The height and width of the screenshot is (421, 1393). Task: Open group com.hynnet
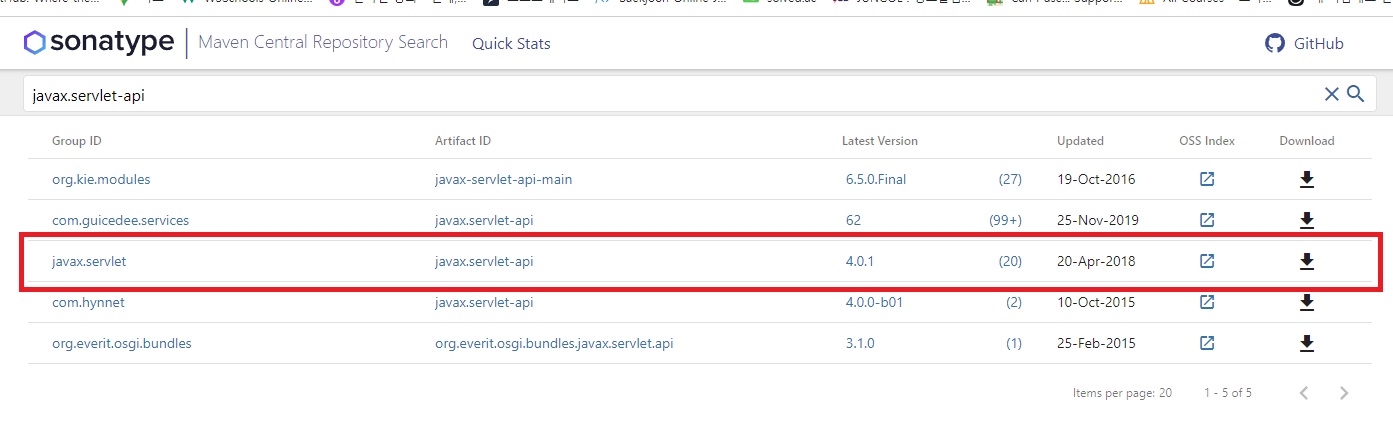pos(88,302)
